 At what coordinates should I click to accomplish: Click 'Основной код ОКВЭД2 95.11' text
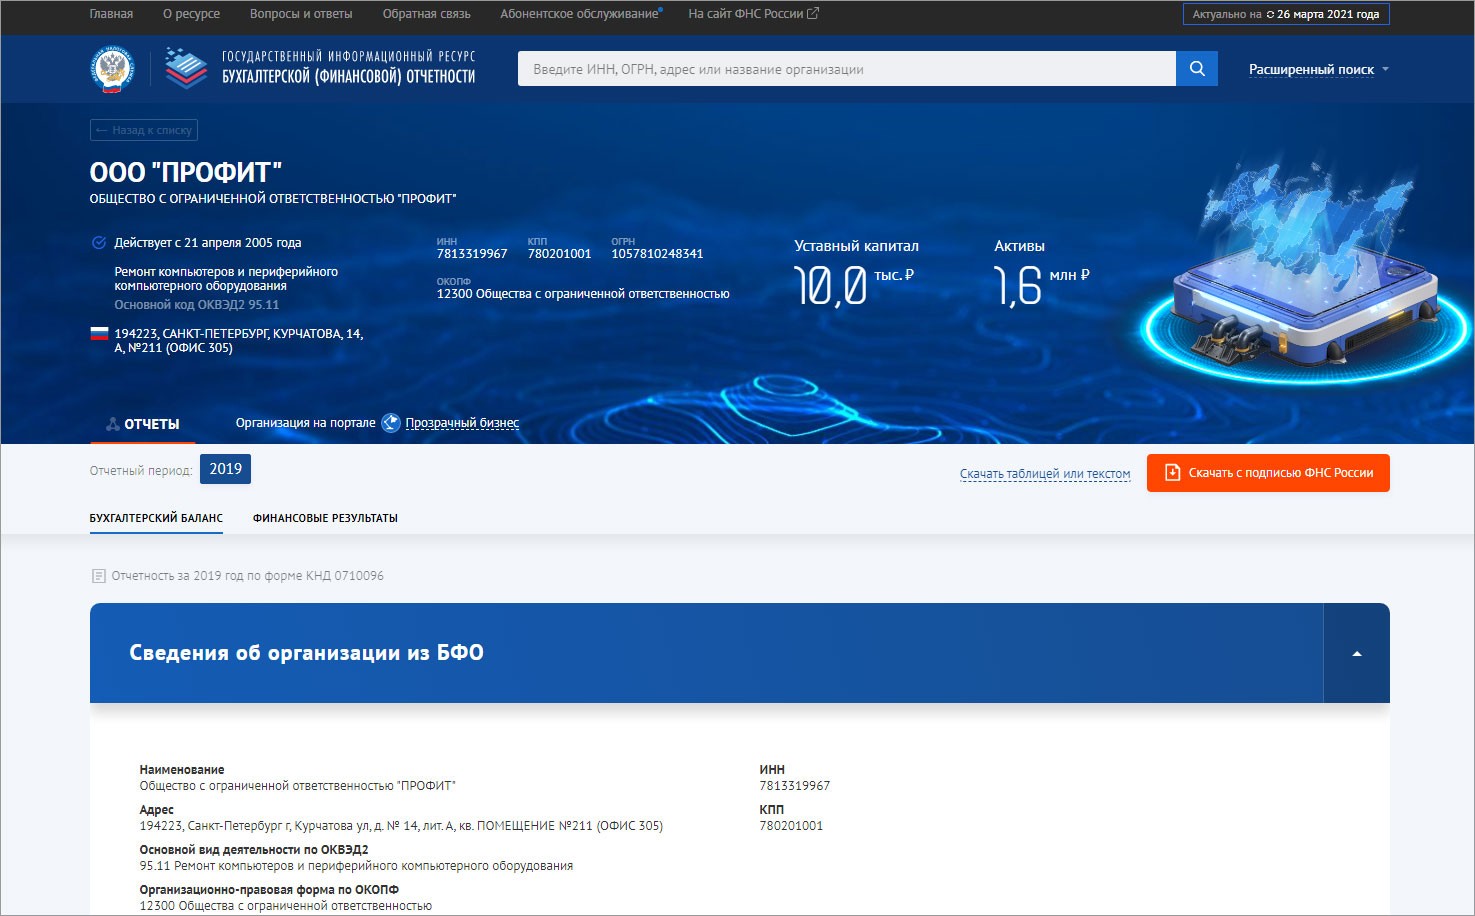click(x=197, y=305)
